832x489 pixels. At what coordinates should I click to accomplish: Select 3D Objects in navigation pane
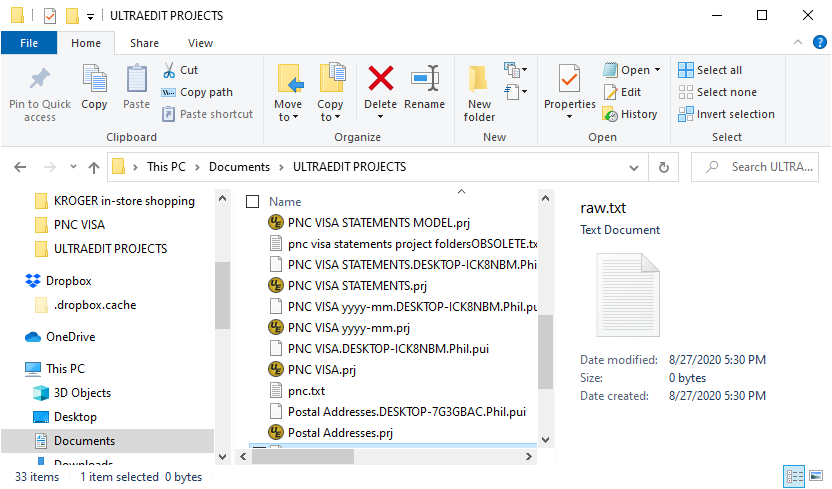72,393
